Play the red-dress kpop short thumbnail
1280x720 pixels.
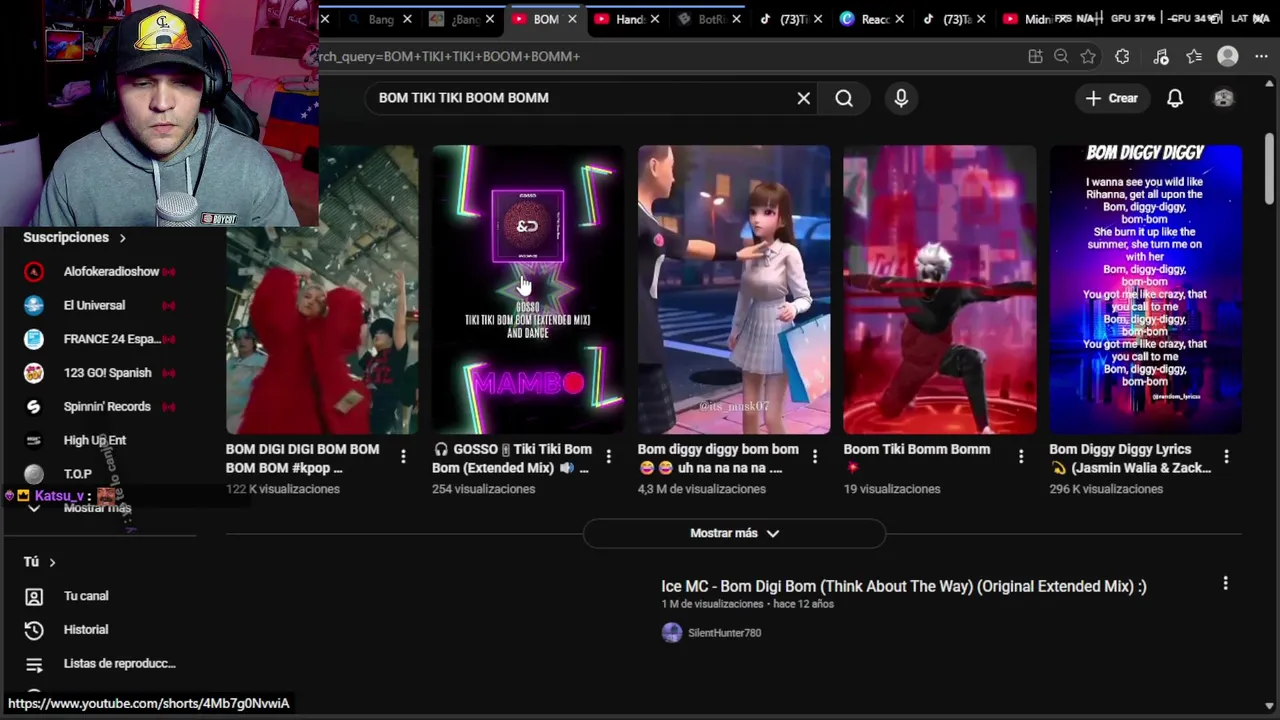(322, 290)
